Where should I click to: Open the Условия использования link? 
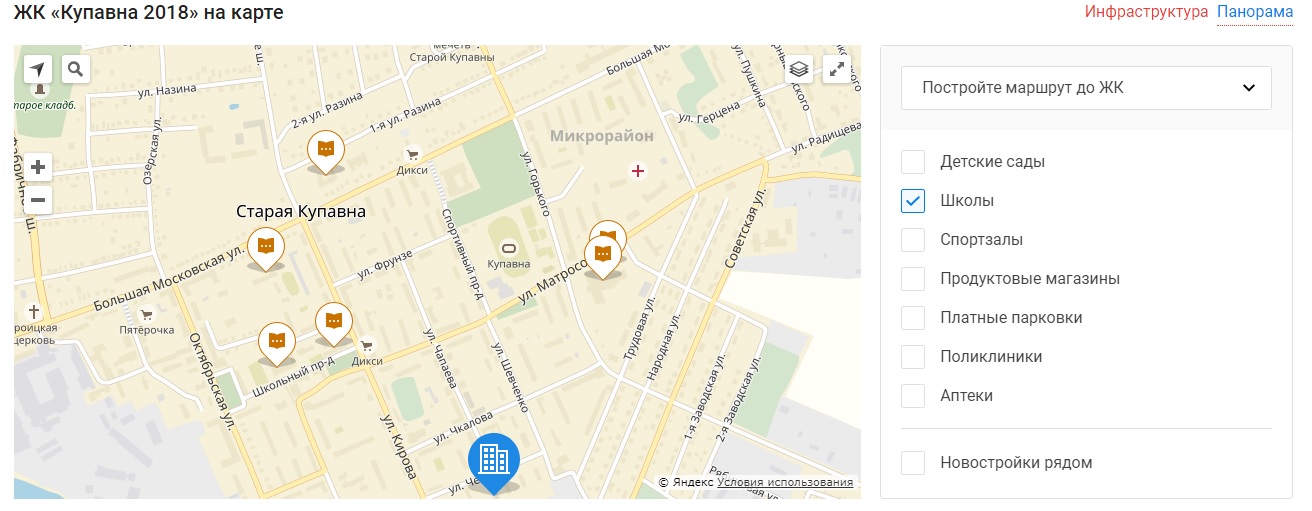(785, 483)
